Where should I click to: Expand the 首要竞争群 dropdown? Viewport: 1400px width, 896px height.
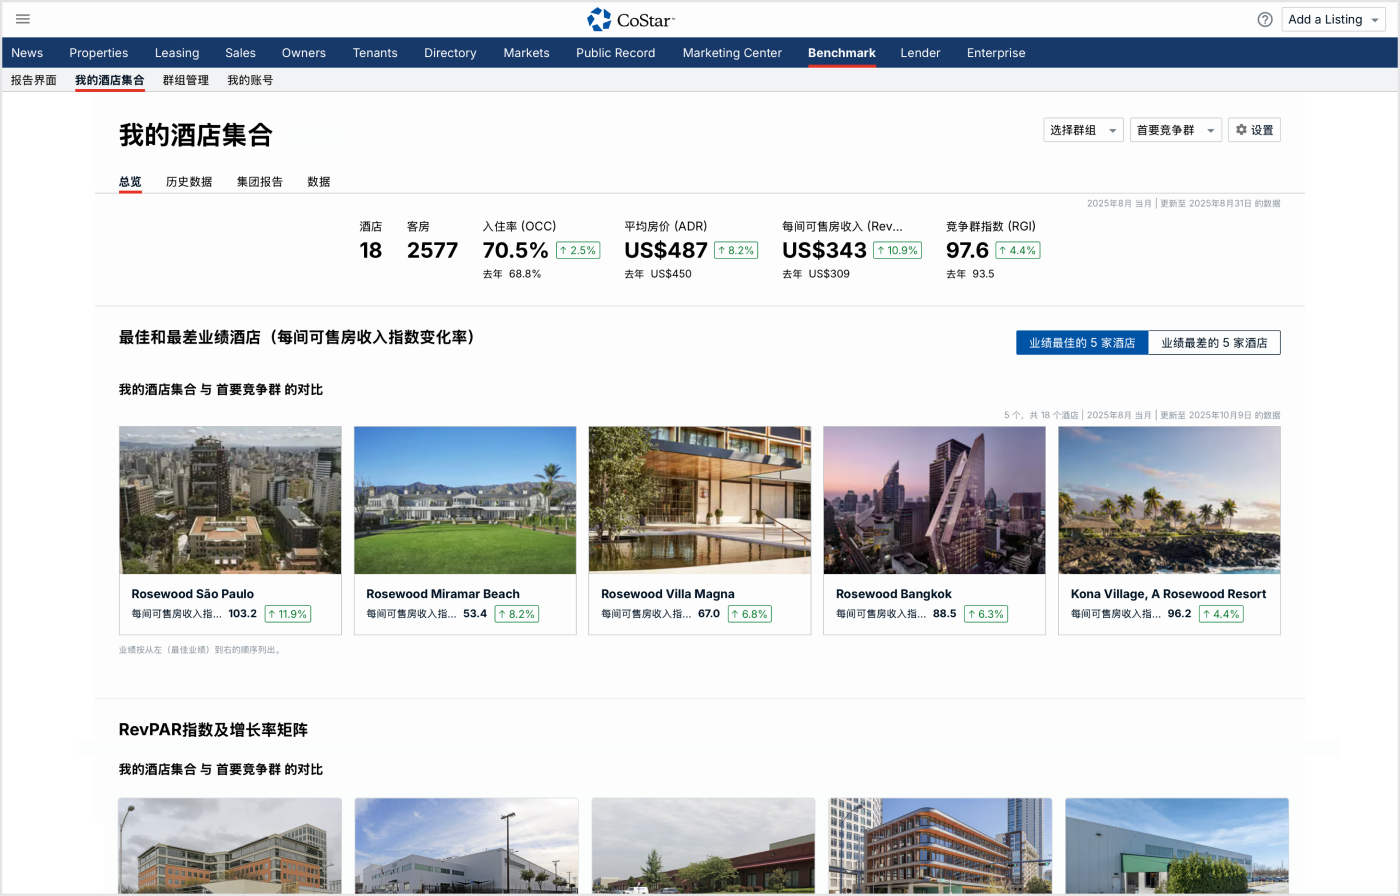pyautogui.click(x=1175, y=130)
